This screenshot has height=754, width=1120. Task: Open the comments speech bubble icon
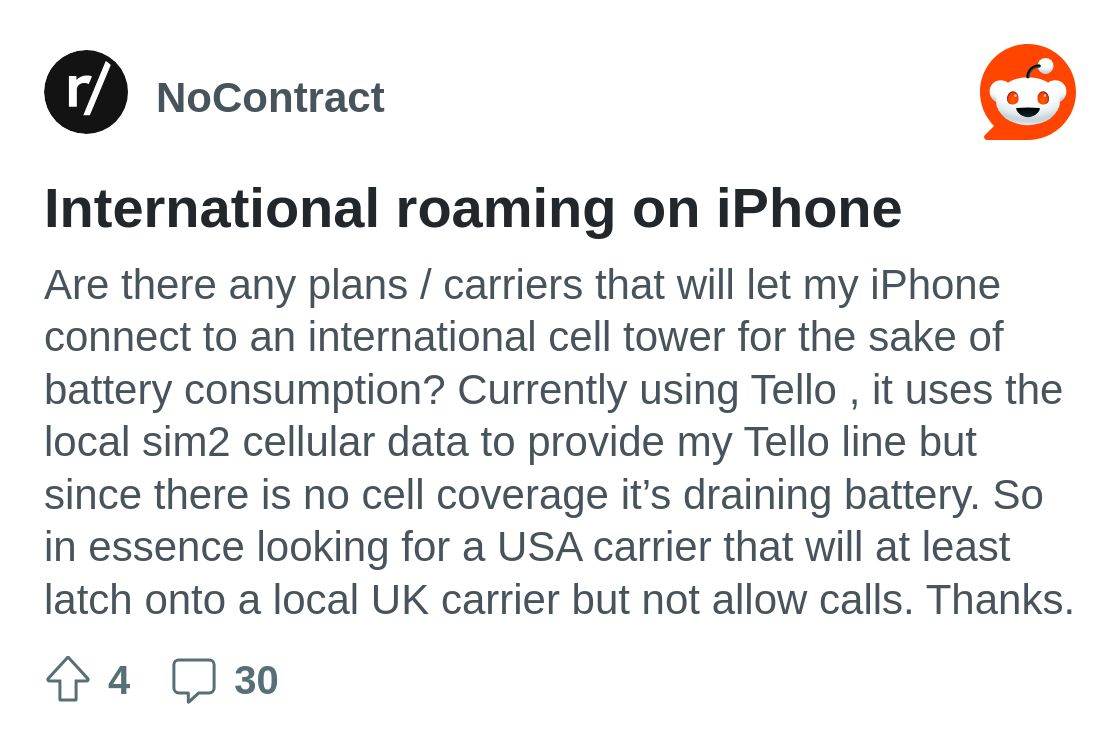[194, 680]
